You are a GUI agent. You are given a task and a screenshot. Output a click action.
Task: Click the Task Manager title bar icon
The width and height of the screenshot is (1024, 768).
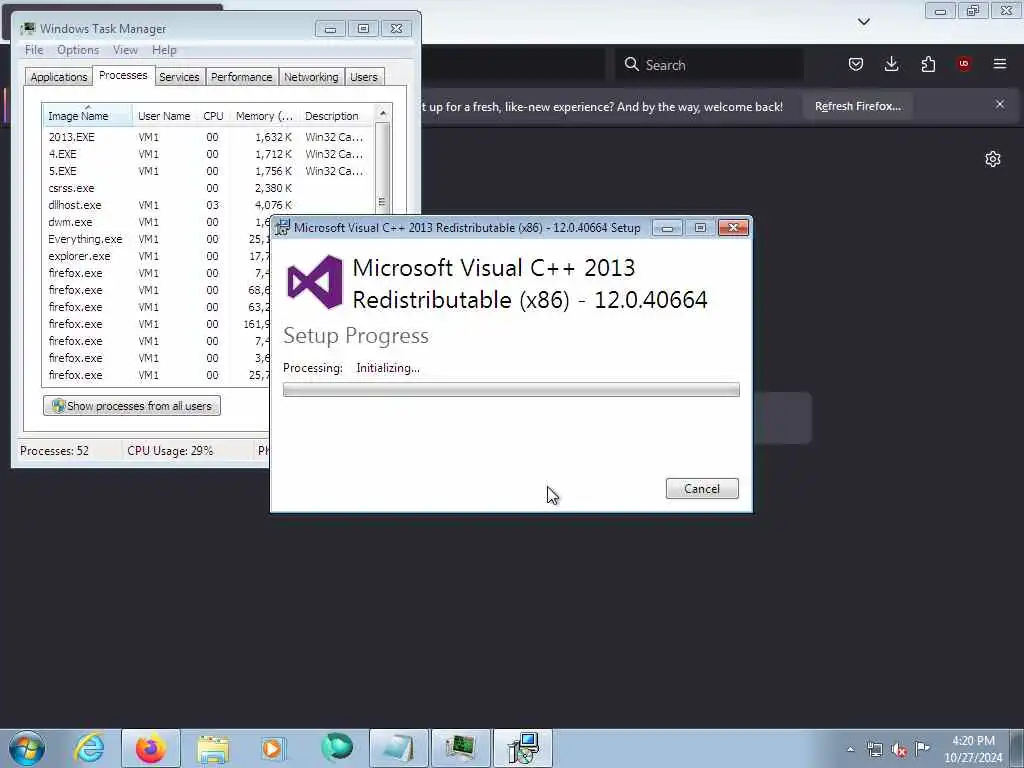tap(27, 28)
